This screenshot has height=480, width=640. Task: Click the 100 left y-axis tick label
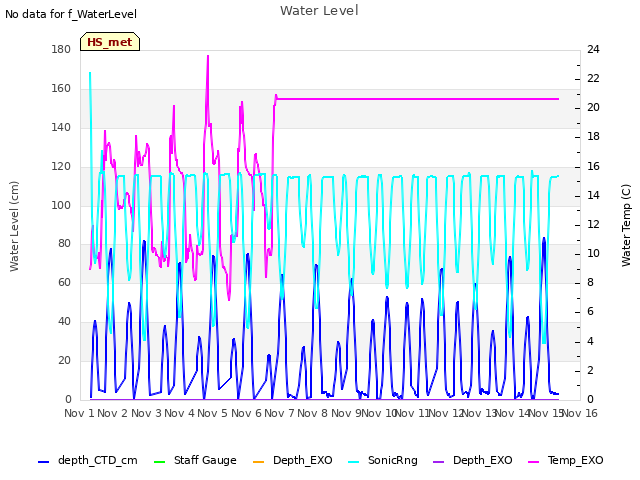point(61,205)
